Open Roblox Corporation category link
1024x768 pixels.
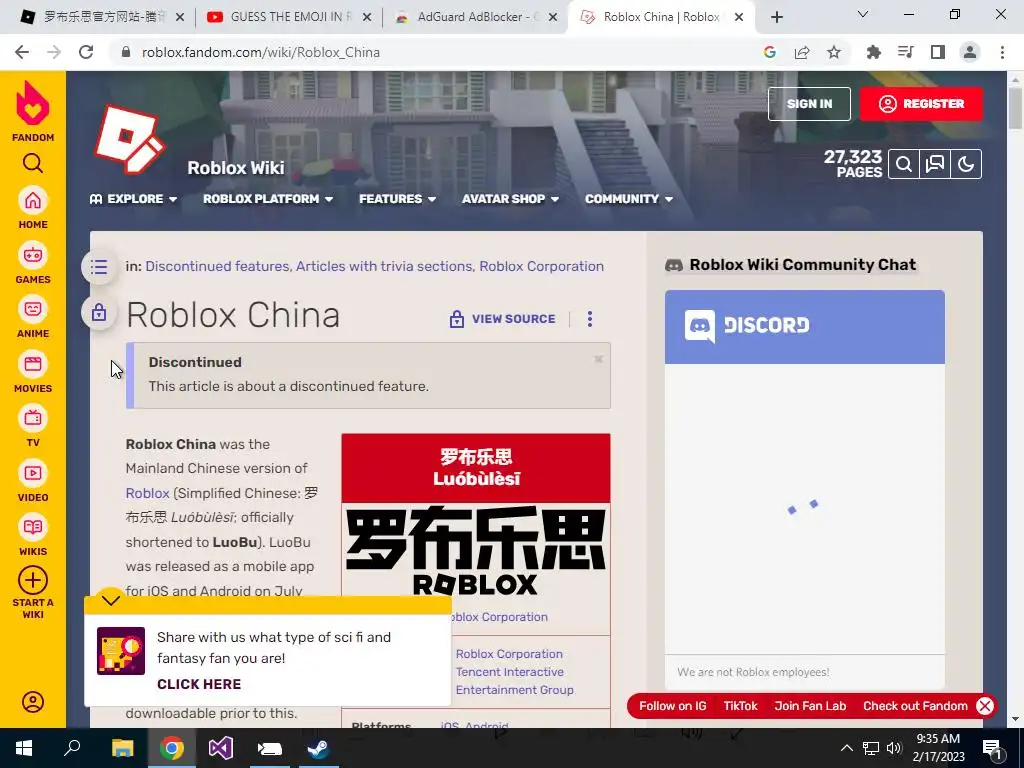pyautogui.click(x=541, y=266)
